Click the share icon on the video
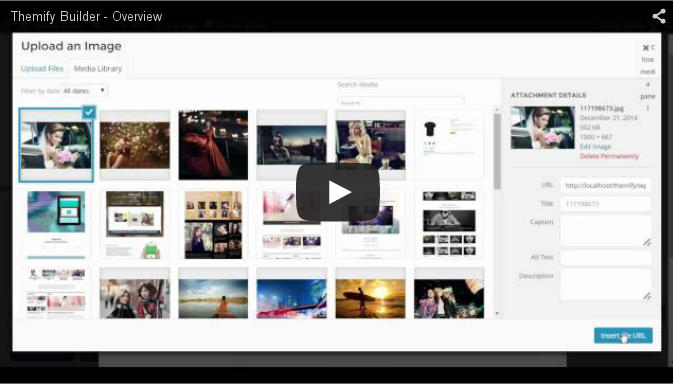The height and width of the screenshot is (384, 673). click(x=659, y=16)
